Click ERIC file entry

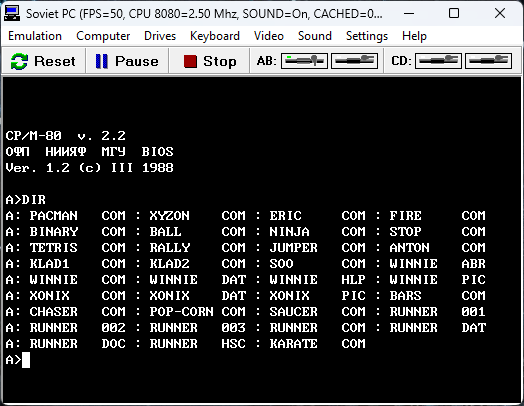pyautogui.click(x=285, y=216)
